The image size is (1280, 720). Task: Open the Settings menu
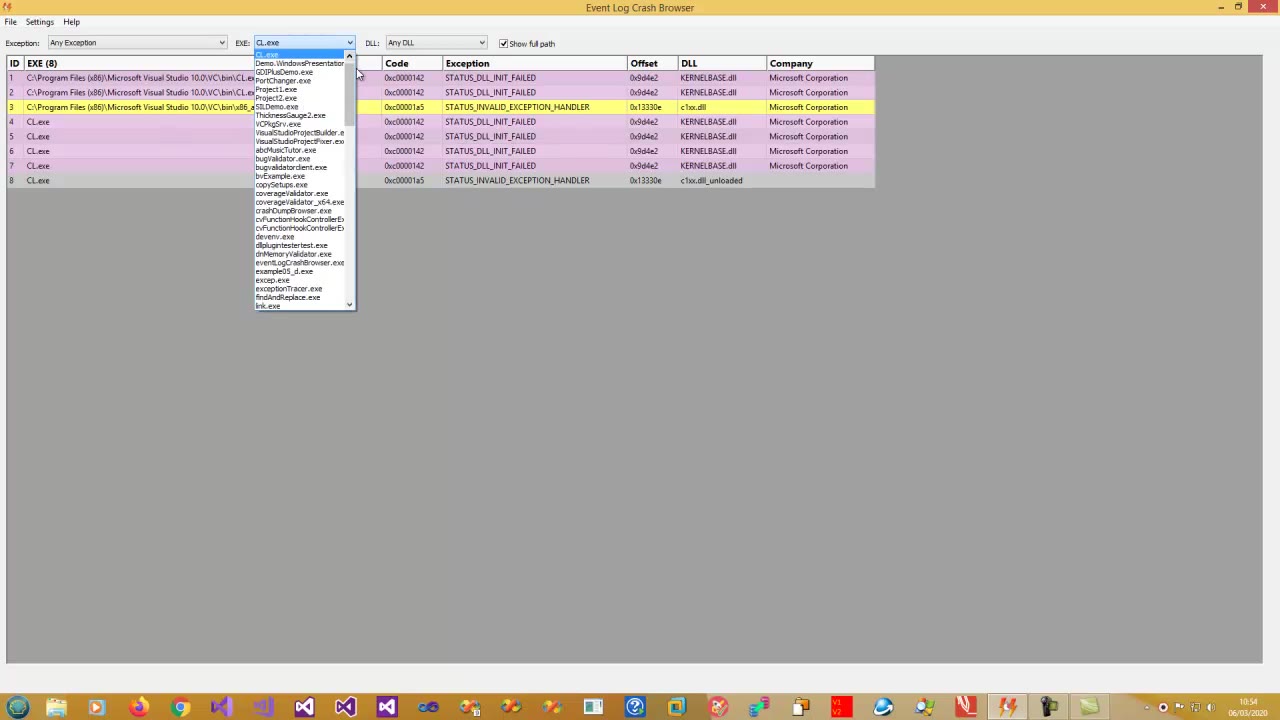[40, 22]
